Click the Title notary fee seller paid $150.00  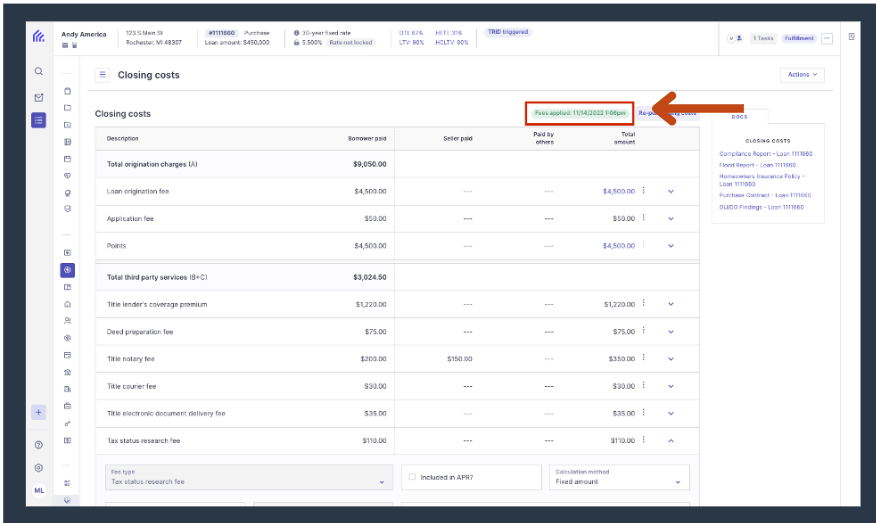(459, 359)
